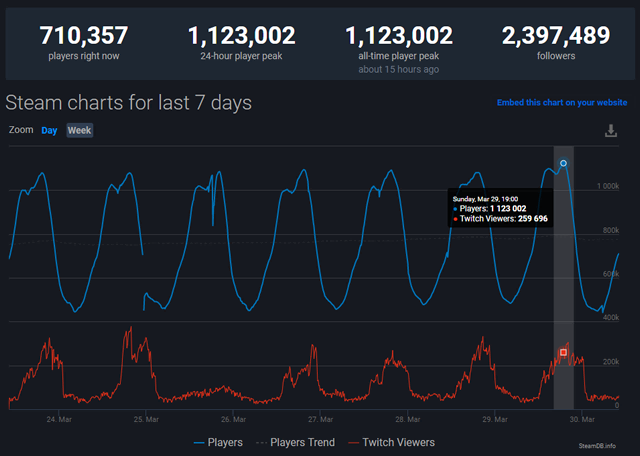Click the '27. Mar' date axis label
The image size is (640, 456).
click(x=320, y=420)
